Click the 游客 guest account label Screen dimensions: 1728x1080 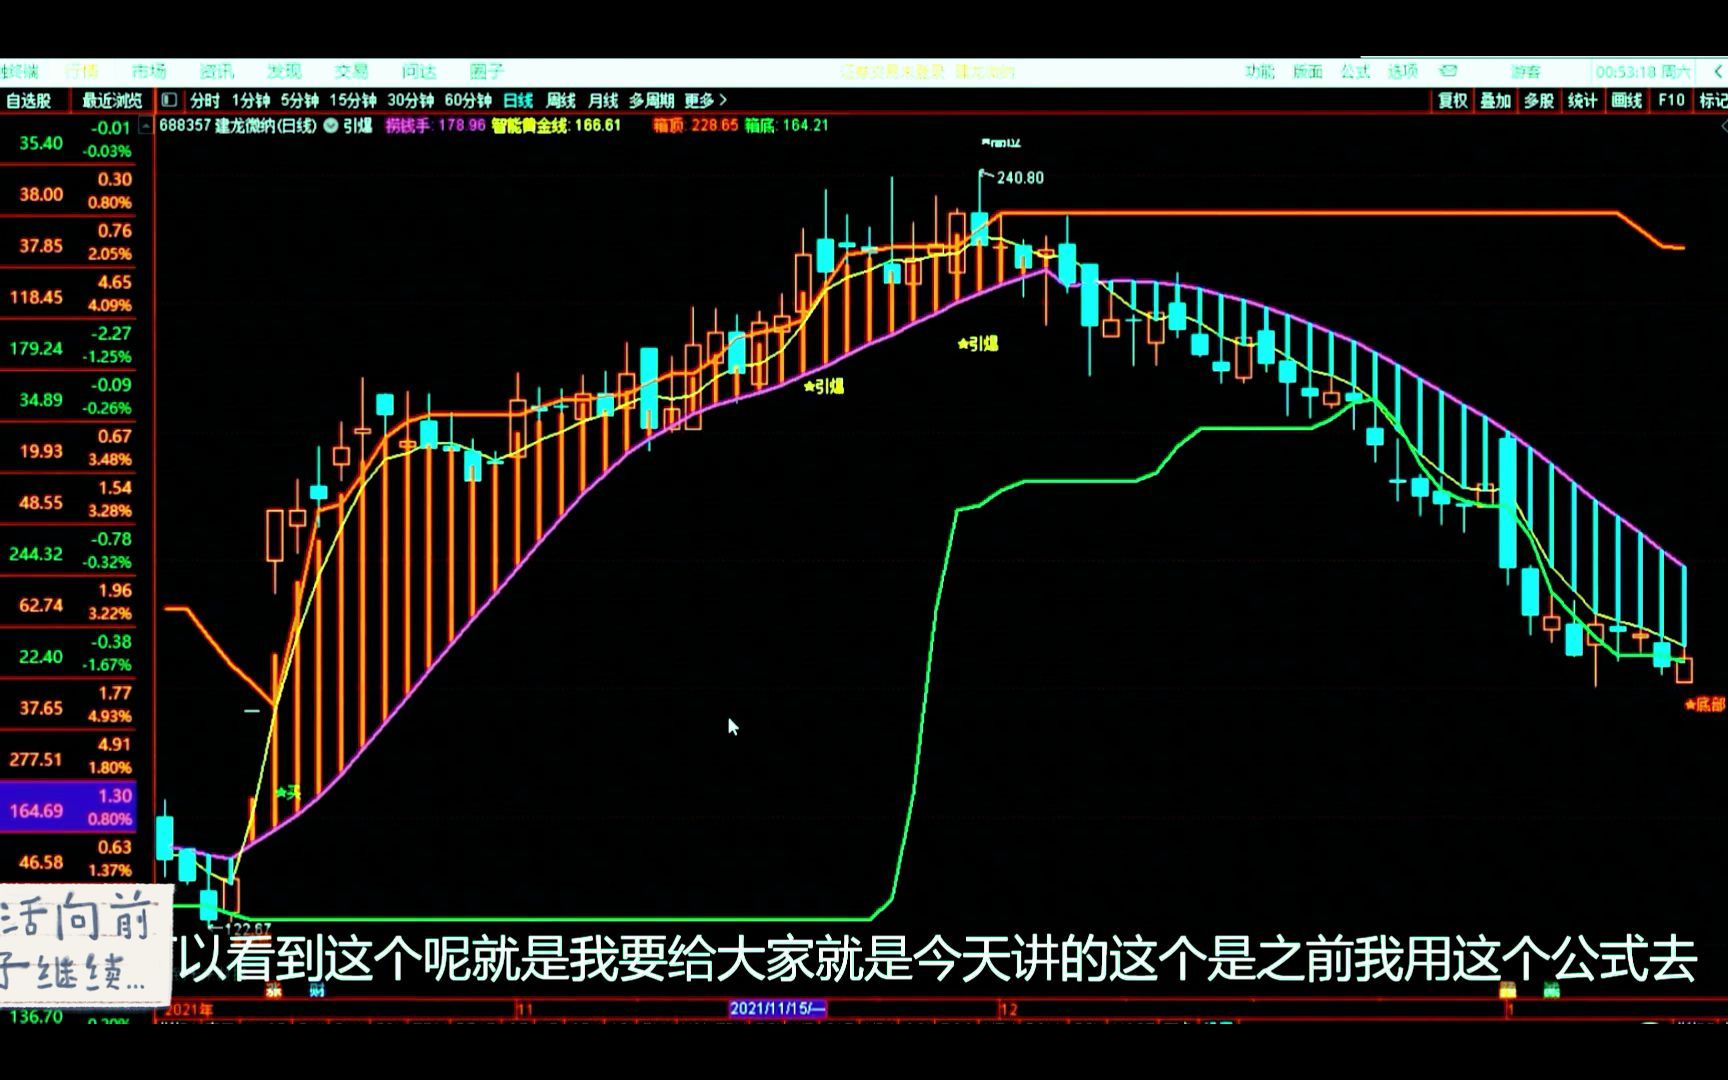[1526, 71]
